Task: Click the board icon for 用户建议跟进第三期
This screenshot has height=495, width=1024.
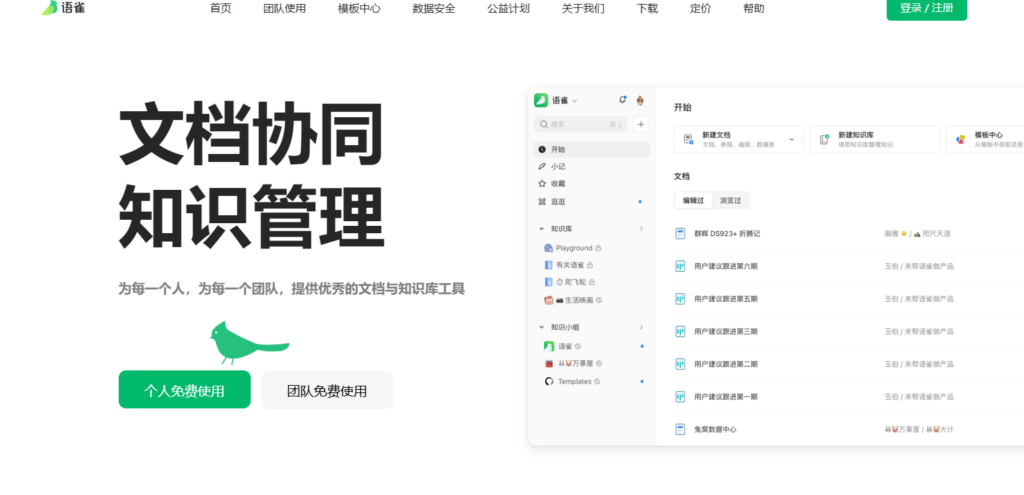Action: (680, 331)
